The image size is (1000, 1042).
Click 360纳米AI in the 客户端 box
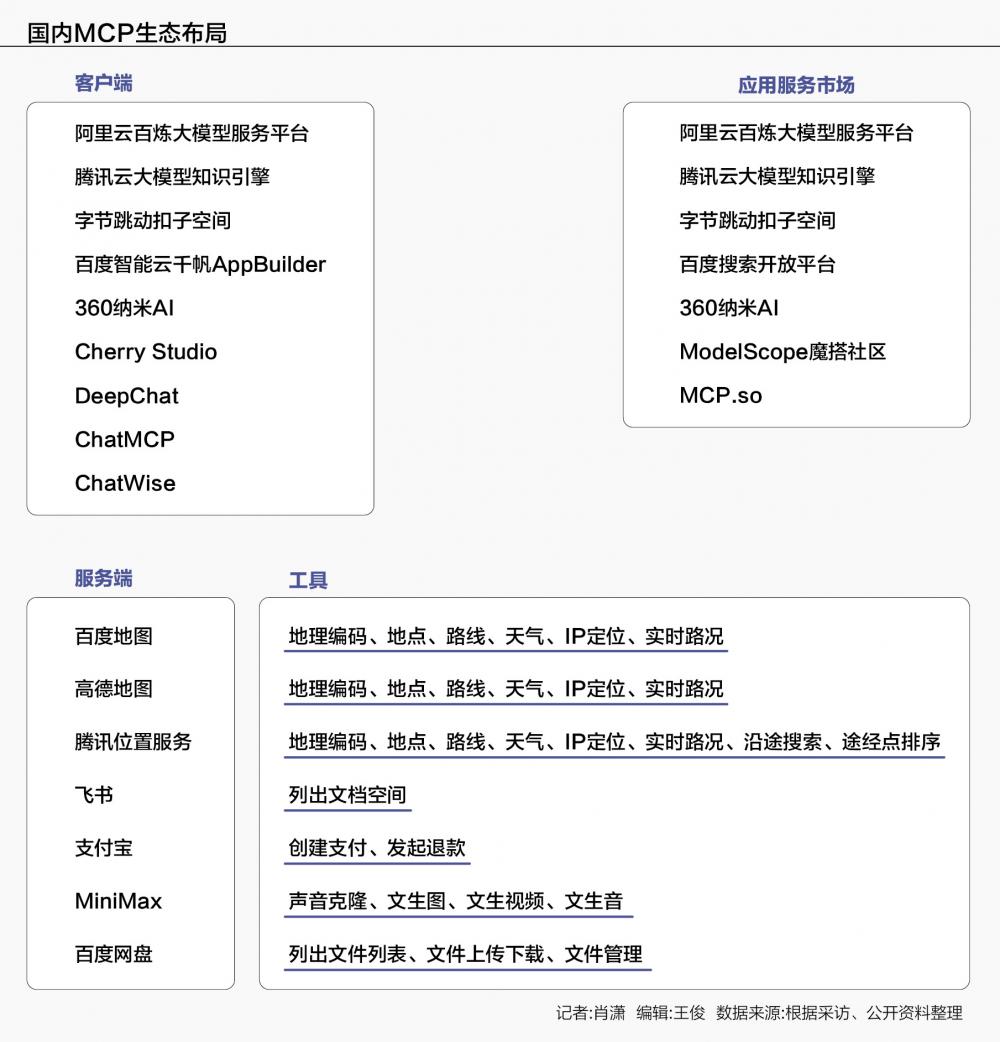click(x=124, y=308)
